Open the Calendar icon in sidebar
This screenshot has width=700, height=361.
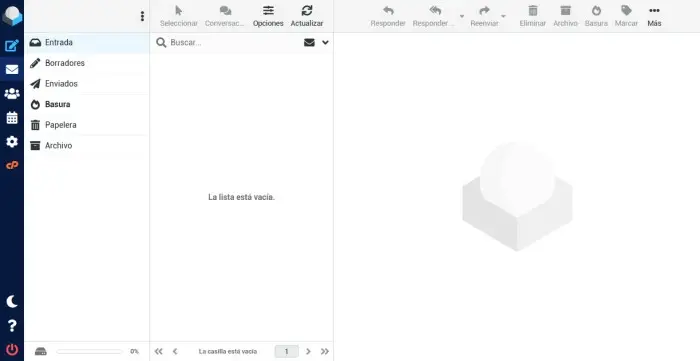tap(12, 118)
